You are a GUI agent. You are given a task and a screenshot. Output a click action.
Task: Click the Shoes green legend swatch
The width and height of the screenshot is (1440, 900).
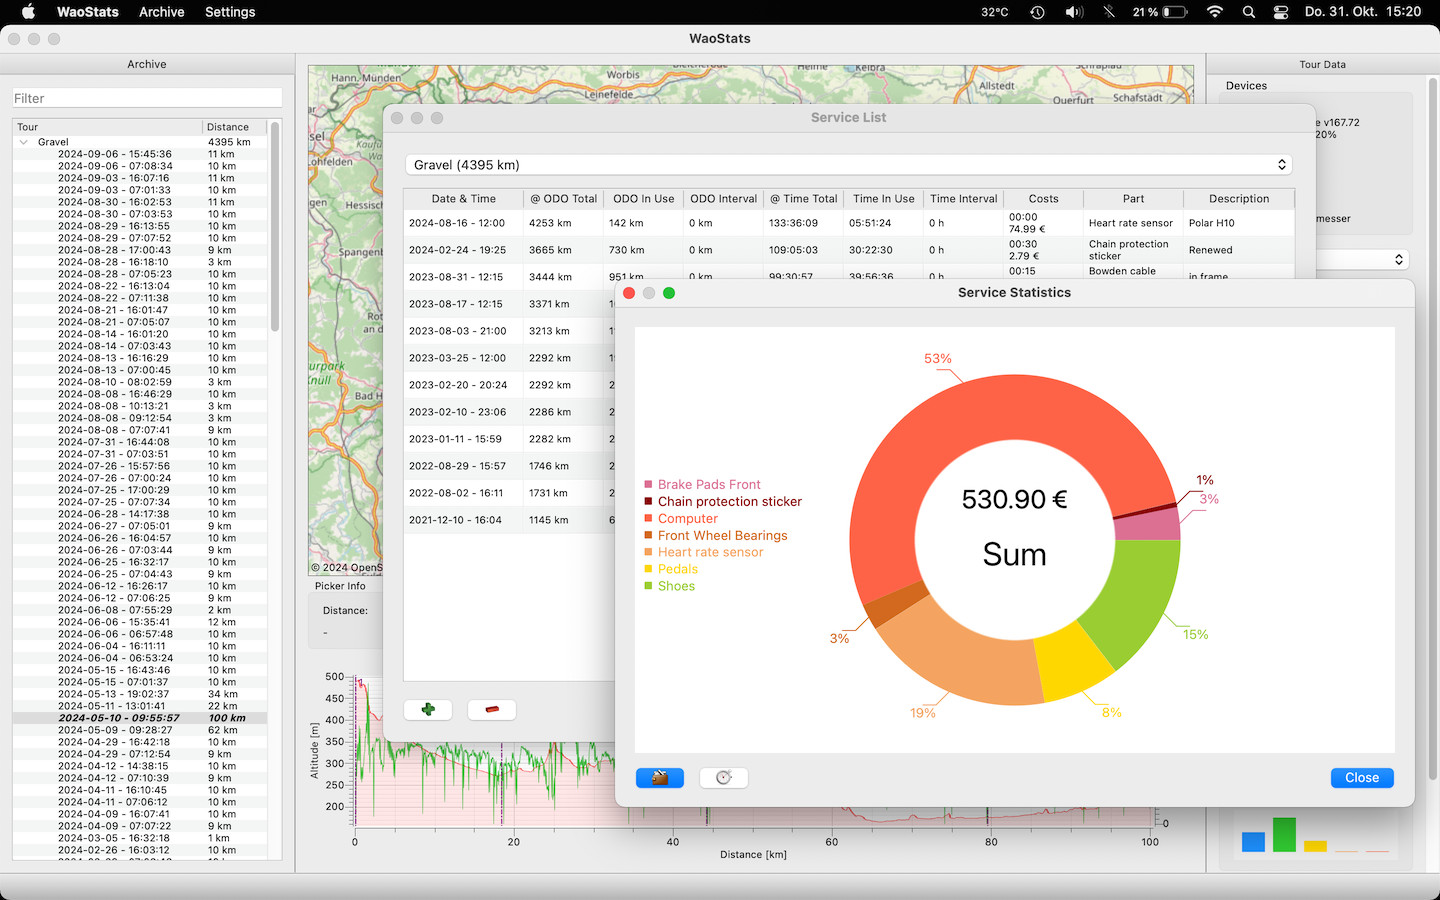pos(649,586)
